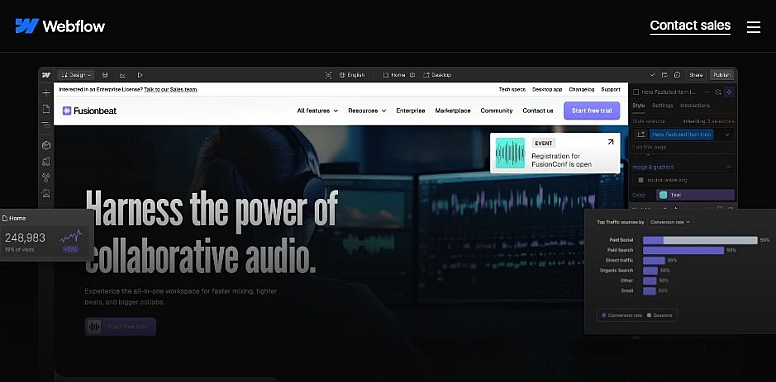Open the Components cube icon in the sidebar
Viewport: 776px width, 382px height.
pos(46,145)
